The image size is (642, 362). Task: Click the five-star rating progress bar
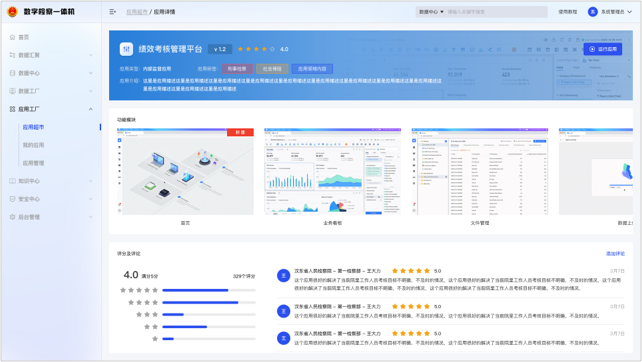(209, 290)
